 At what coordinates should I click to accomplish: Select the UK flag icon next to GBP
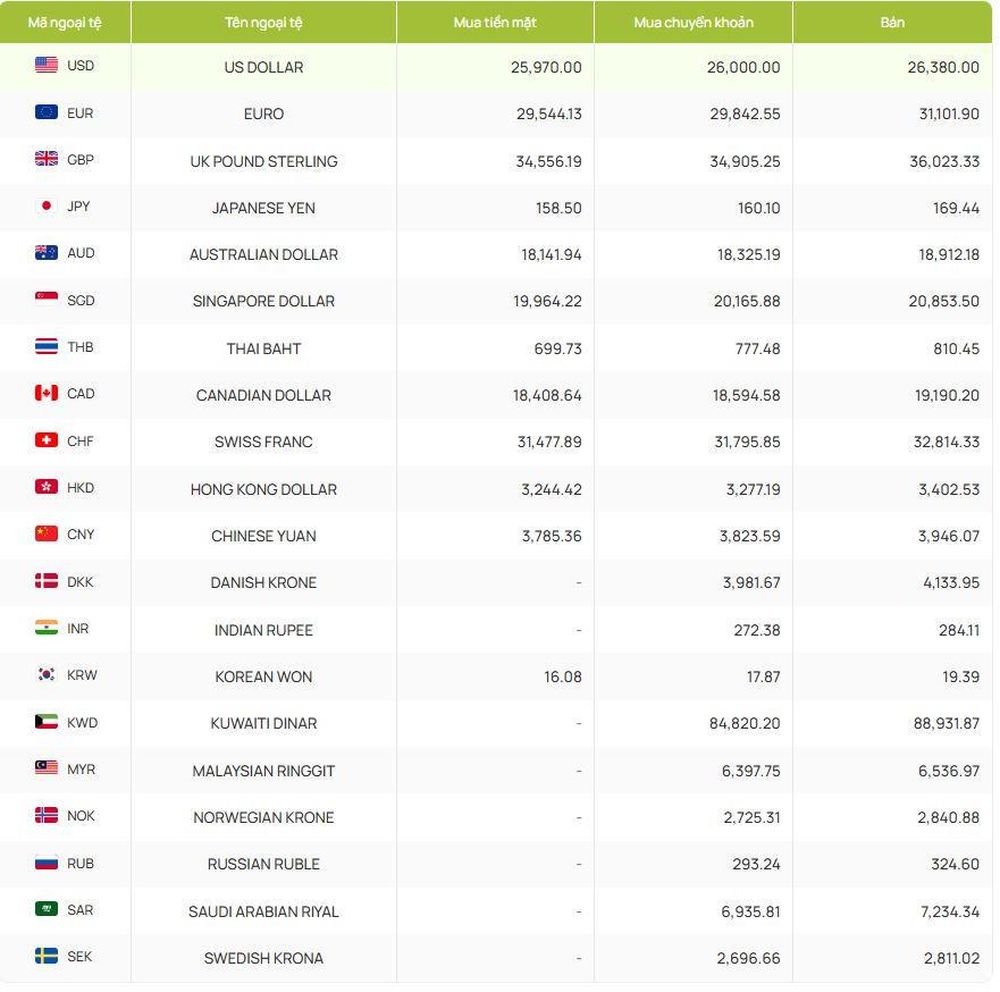(46, 159)
